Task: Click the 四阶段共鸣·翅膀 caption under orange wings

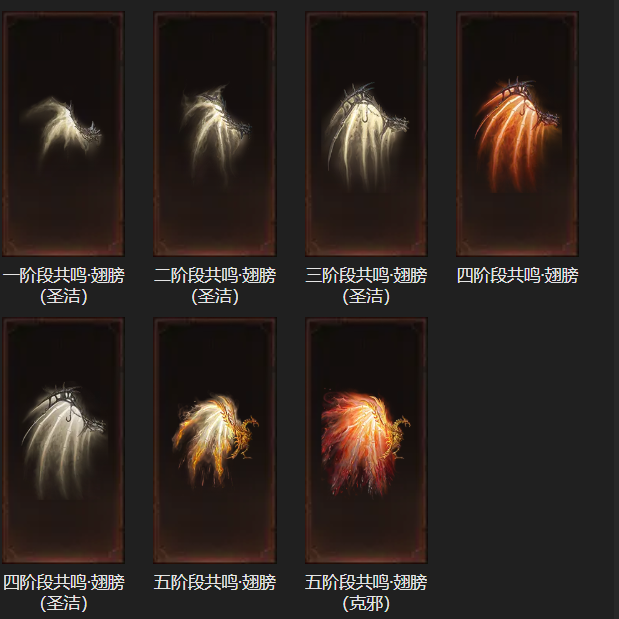Action: pos(518,275)
